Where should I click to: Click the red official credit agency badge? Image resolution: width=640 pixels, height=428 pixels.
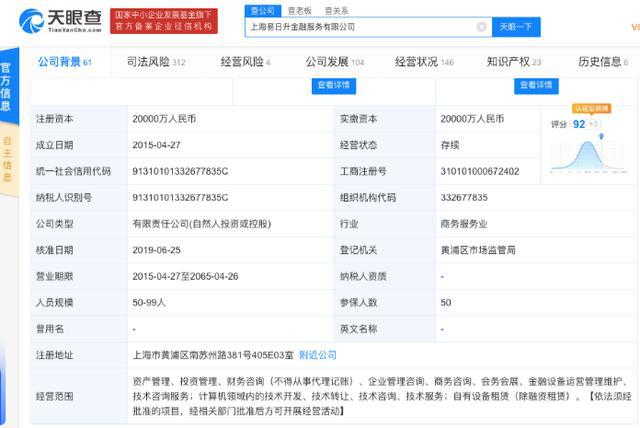[x=164, y=21]
